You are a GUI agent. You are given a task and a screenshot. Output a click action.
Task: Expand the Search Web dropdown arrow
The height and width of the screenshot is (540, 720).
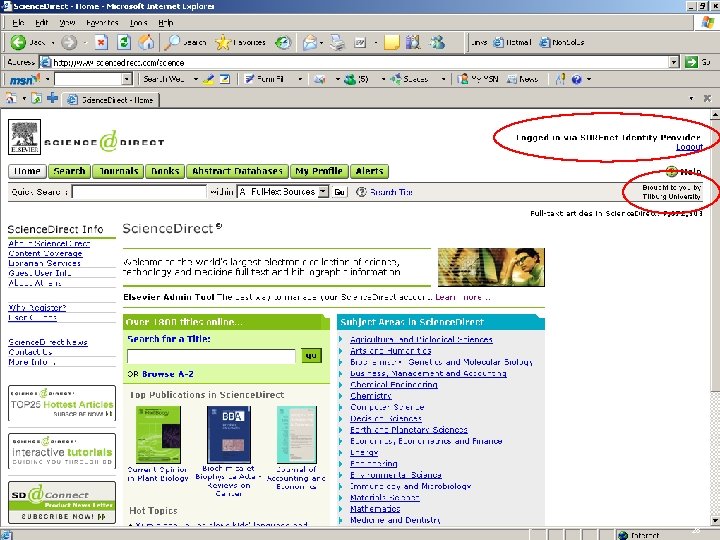pyautogui.click(x=196, y=79)
